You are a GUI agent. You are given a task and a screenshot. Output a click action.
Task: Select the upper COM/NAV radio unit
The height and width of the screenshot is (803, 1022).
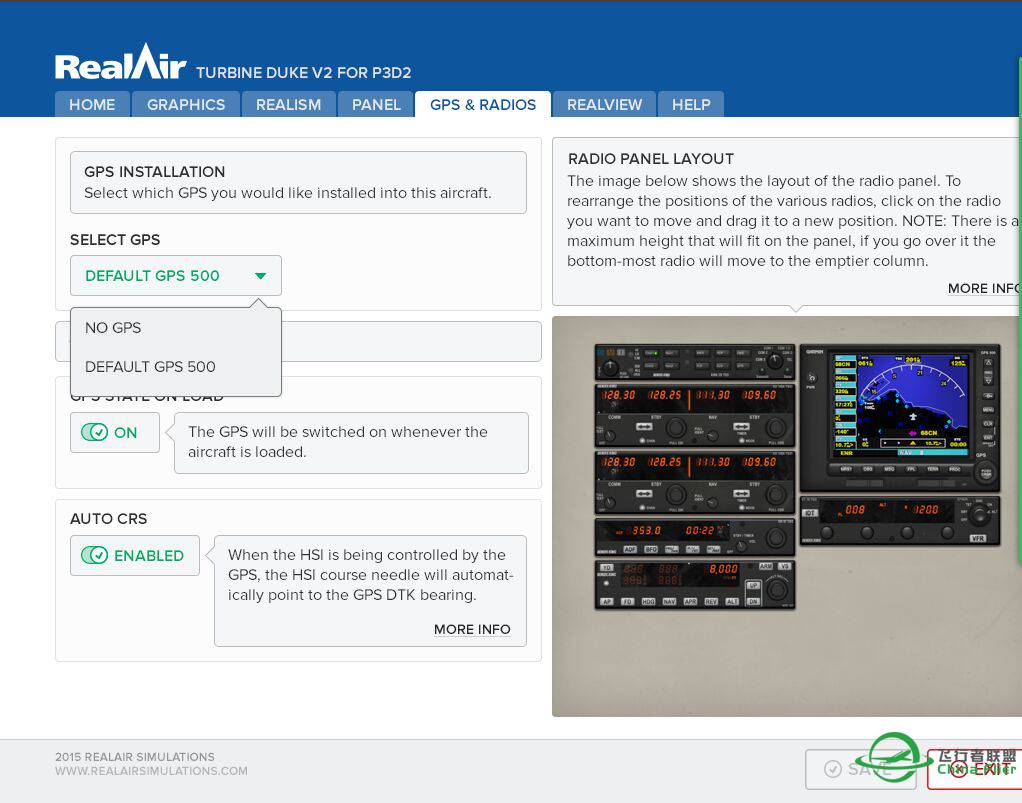(694, 414)
